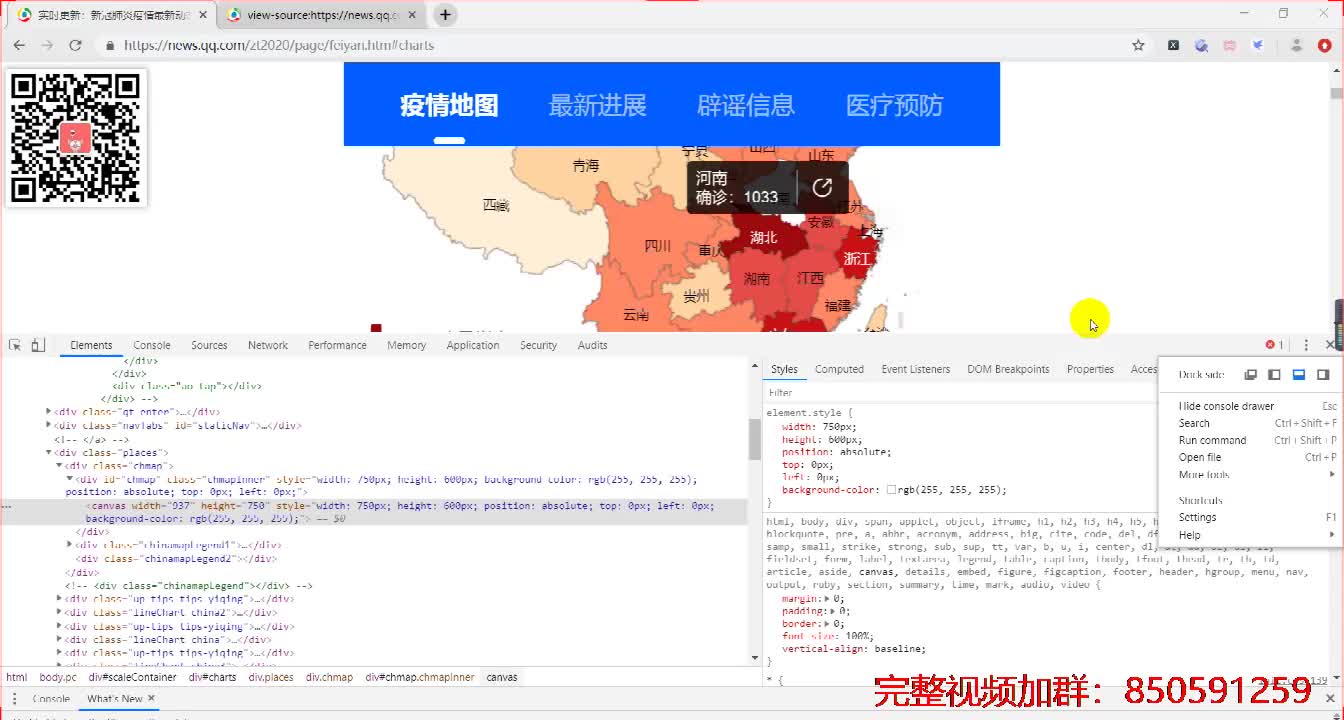
Task: Open the Audits panel tab
Action: [592, 345]
